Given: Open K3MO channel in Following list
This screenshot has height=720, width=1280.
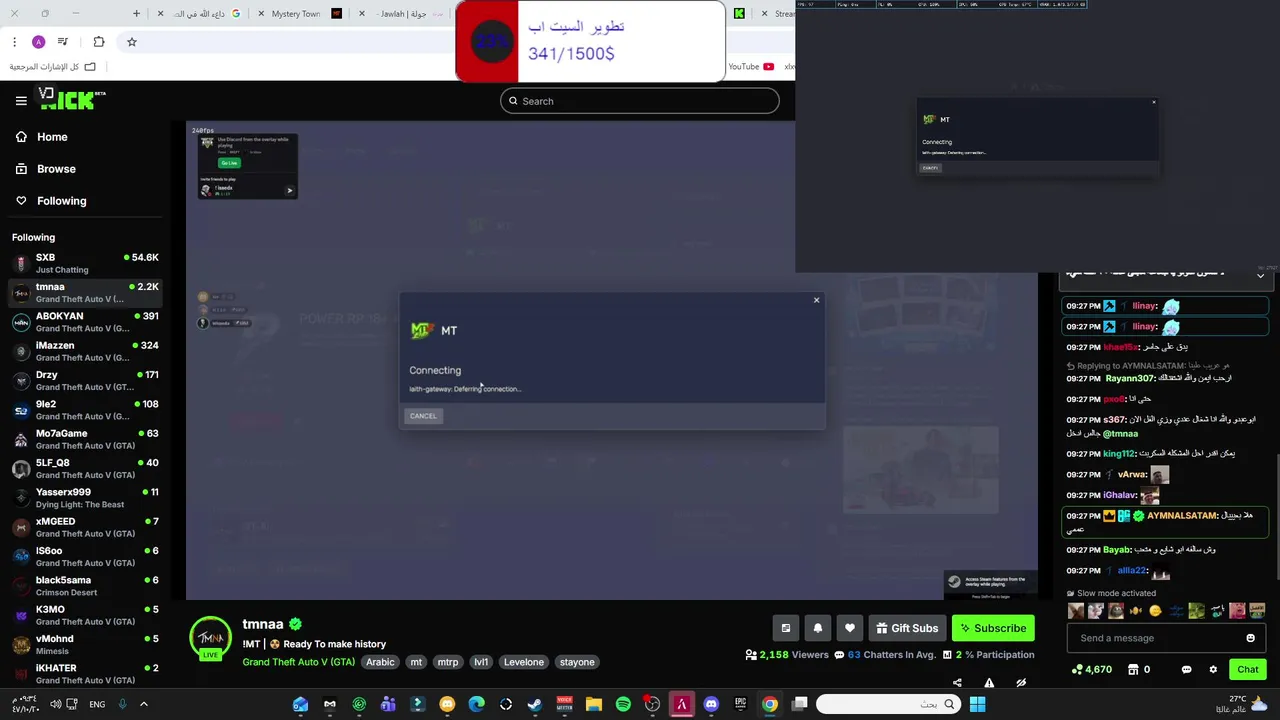Looking at the screenshot, I should [x=86, y=615].
